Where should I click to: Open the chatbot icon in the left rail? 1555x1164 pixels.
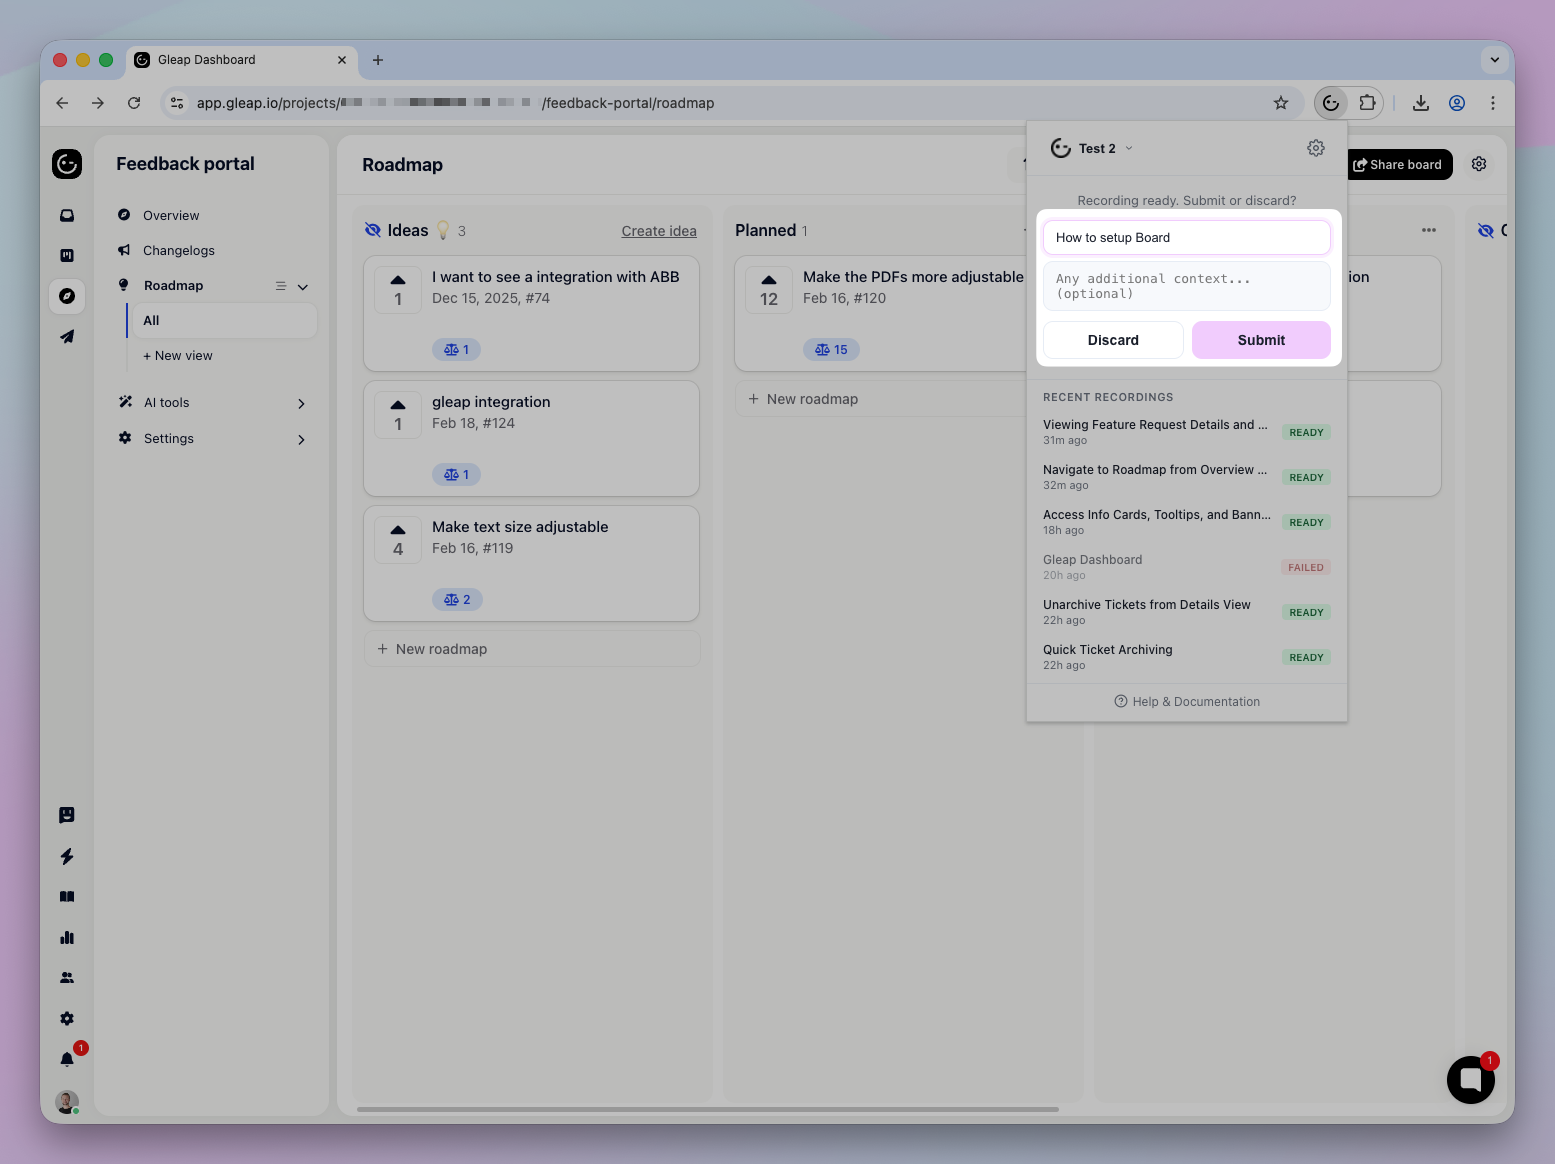(67, 815)
